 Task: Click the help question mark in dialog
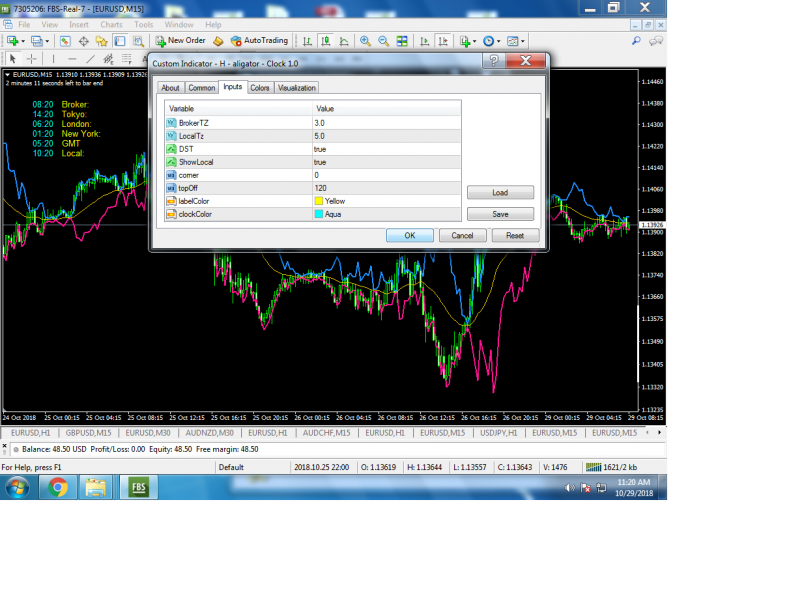[x=494, y=62]
